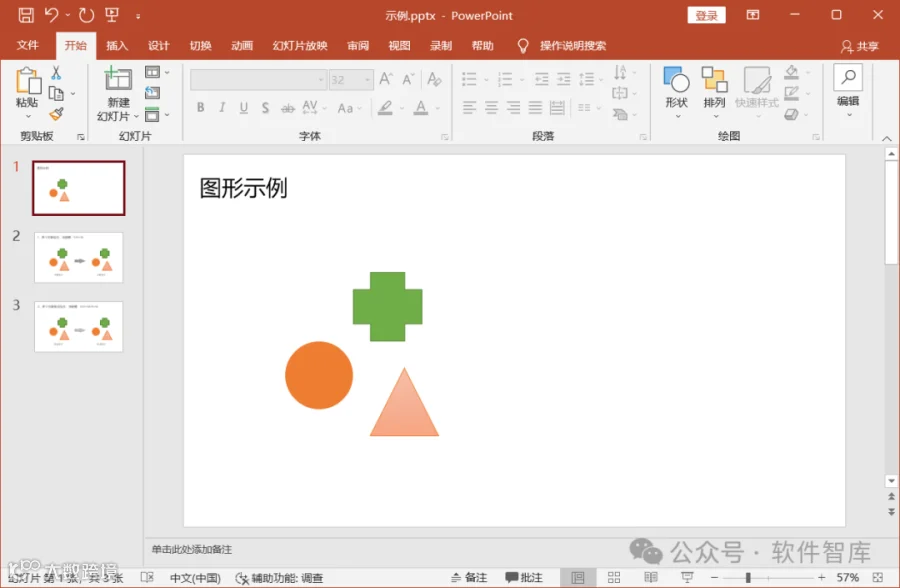Click the Cut scissors icon
900x588 pixels.
tap(56, 72)
